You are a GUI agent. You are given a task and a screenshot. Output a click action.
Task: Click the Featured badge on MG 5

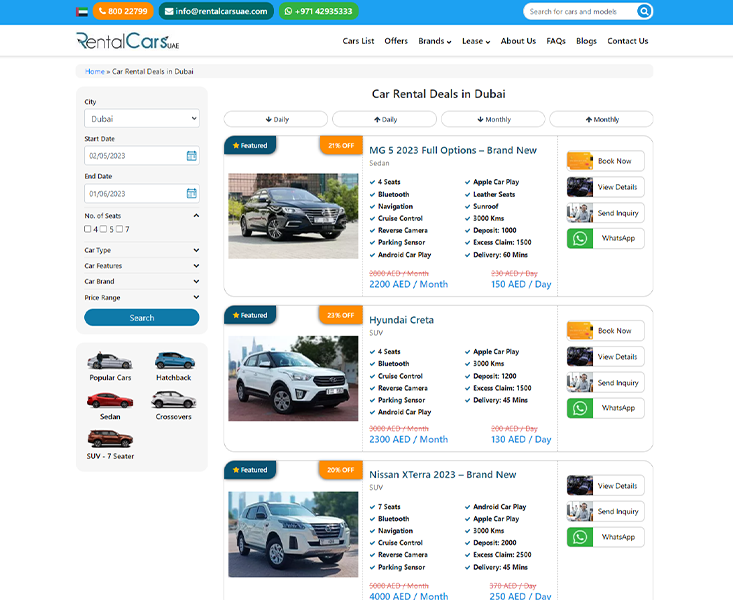pos(250,145)
